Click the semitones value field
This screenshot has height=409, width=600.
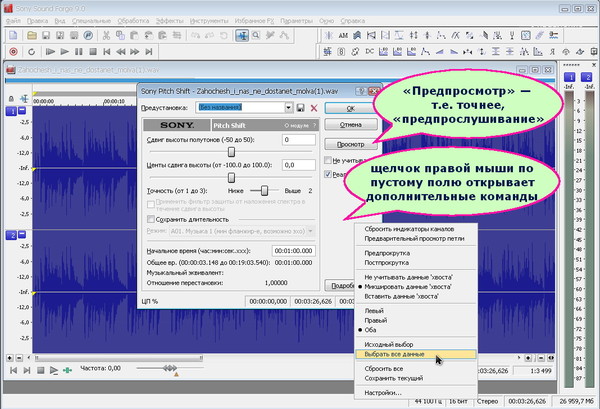pos(298,140)
